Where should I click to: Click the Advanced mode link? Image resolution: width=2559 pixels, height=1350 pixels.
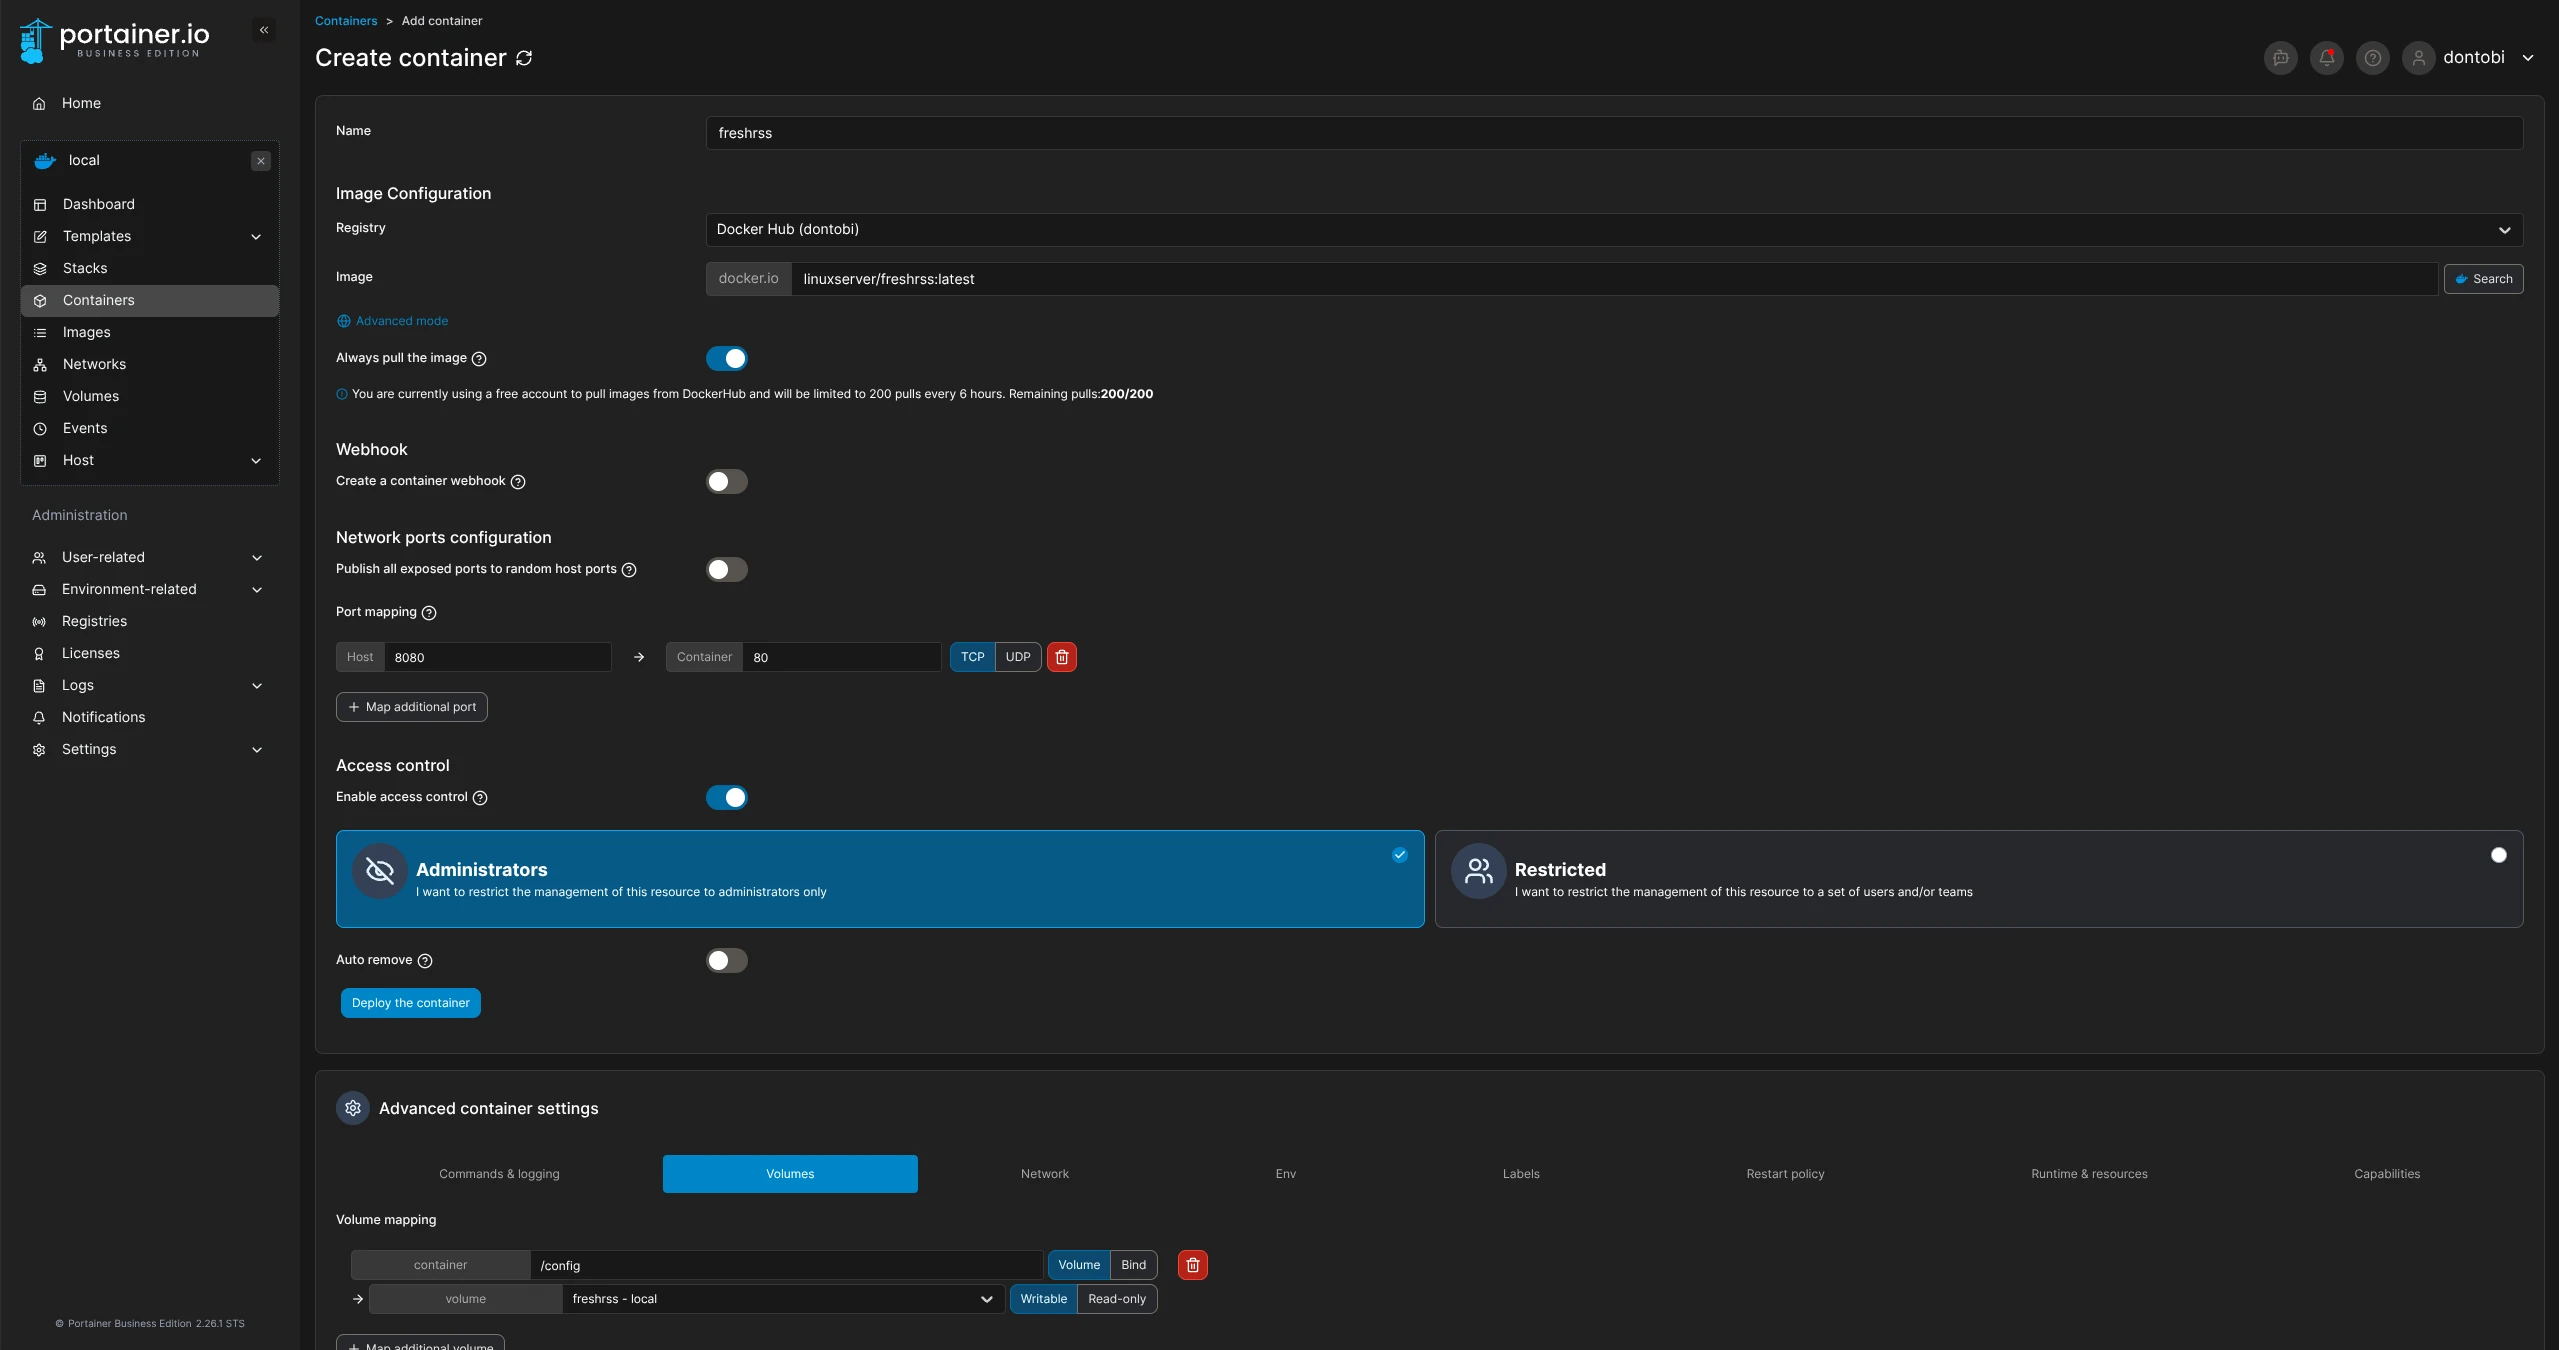pos(393,321)
